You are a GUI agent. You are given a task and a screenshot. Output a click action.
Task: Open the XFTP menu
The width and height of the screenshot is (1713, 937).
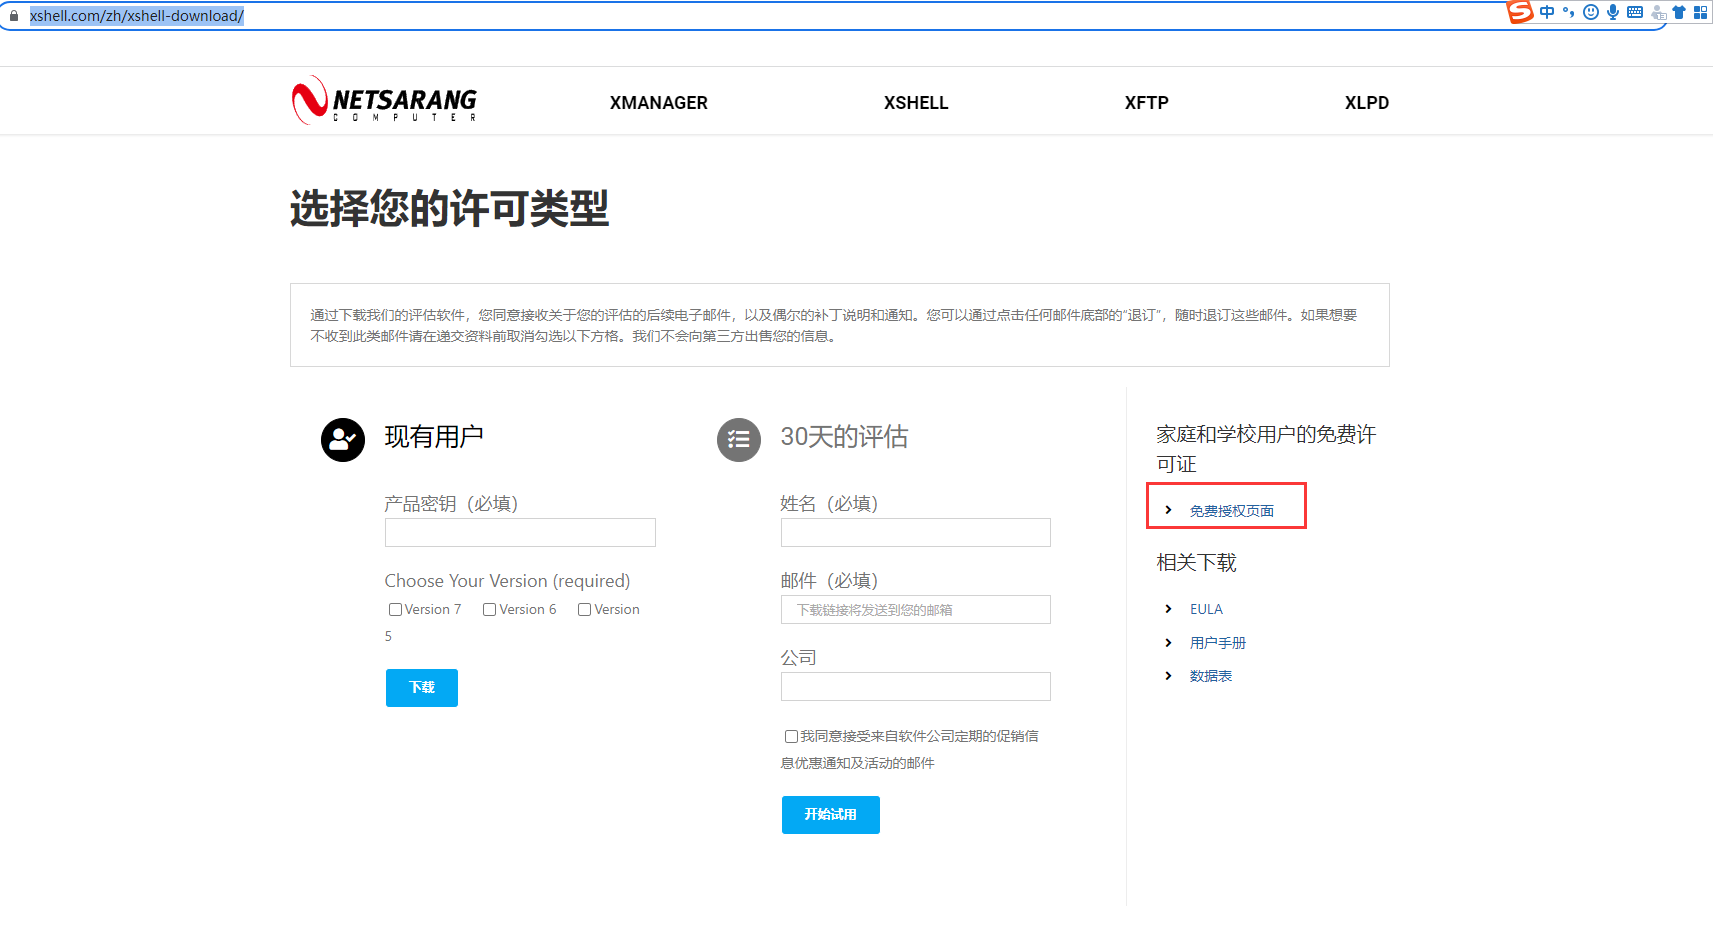point(1147,103)
